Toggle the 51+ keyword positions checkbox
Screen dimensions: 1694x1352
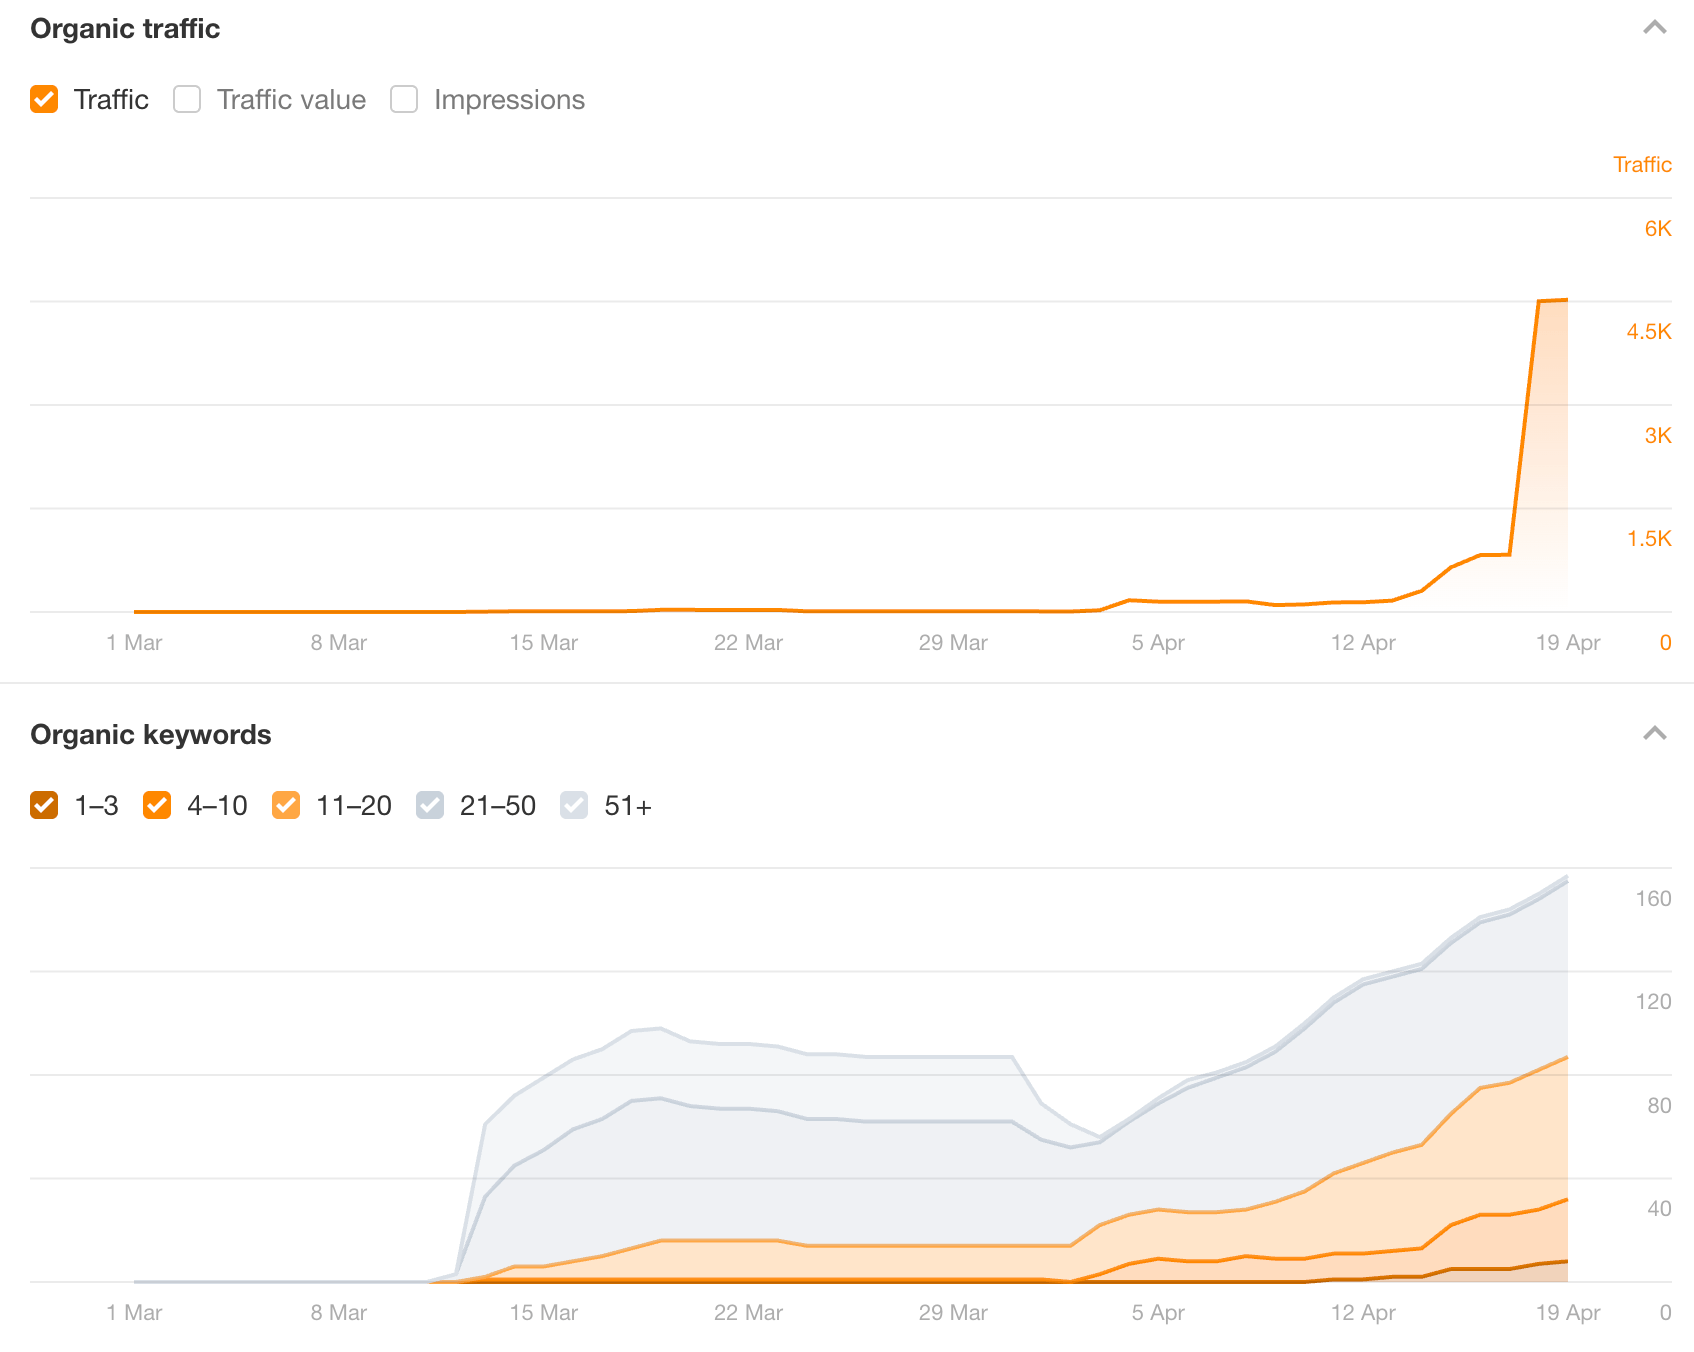point(574,805)
